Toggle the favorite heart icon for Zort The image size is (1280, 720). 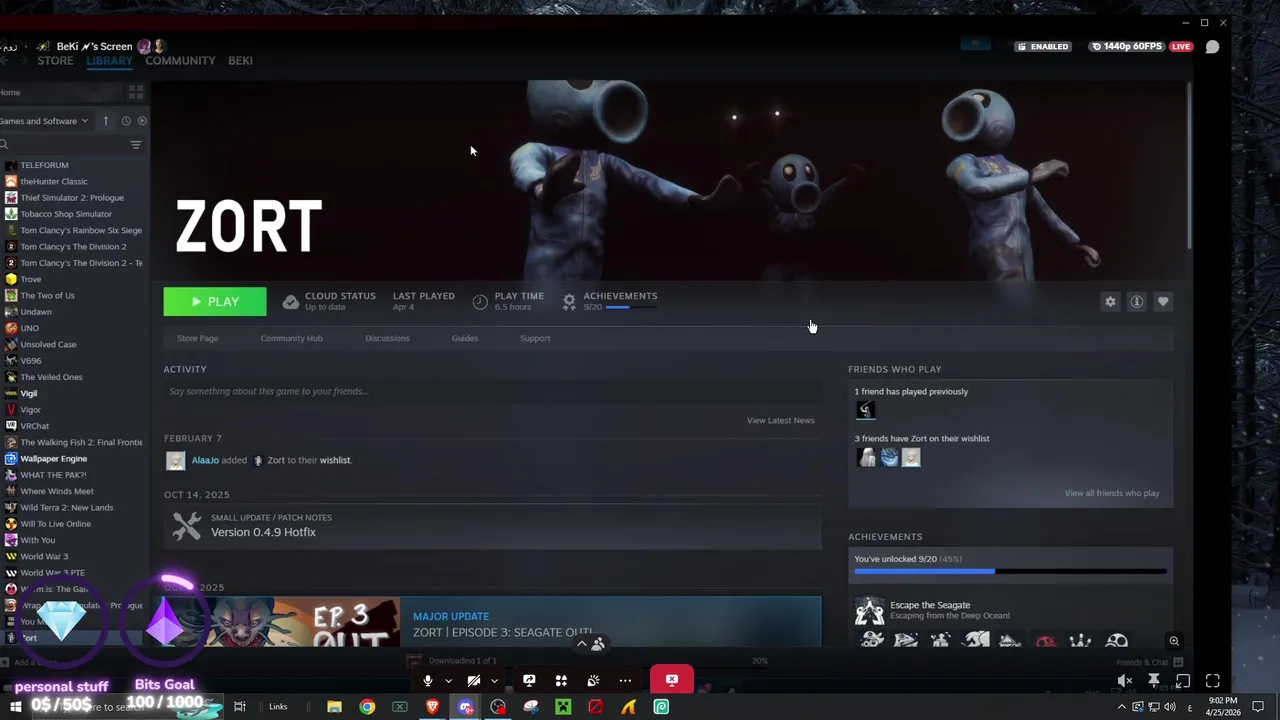tap(1163, 302)
